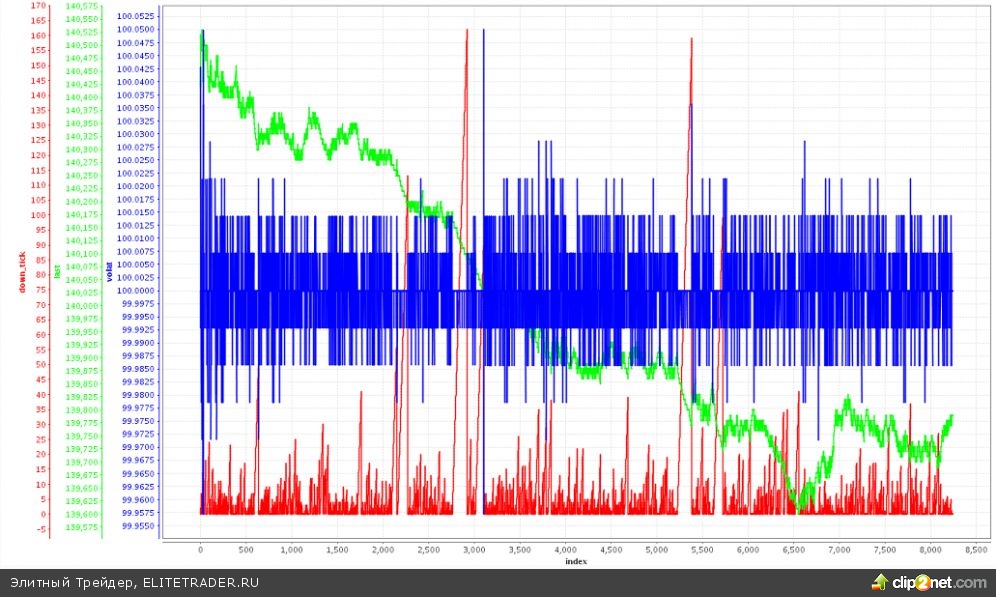Click the 140,000 value on the green axis
Image resolution: width=996 pixels, height=597 pixels.
(x=82, y=306)
